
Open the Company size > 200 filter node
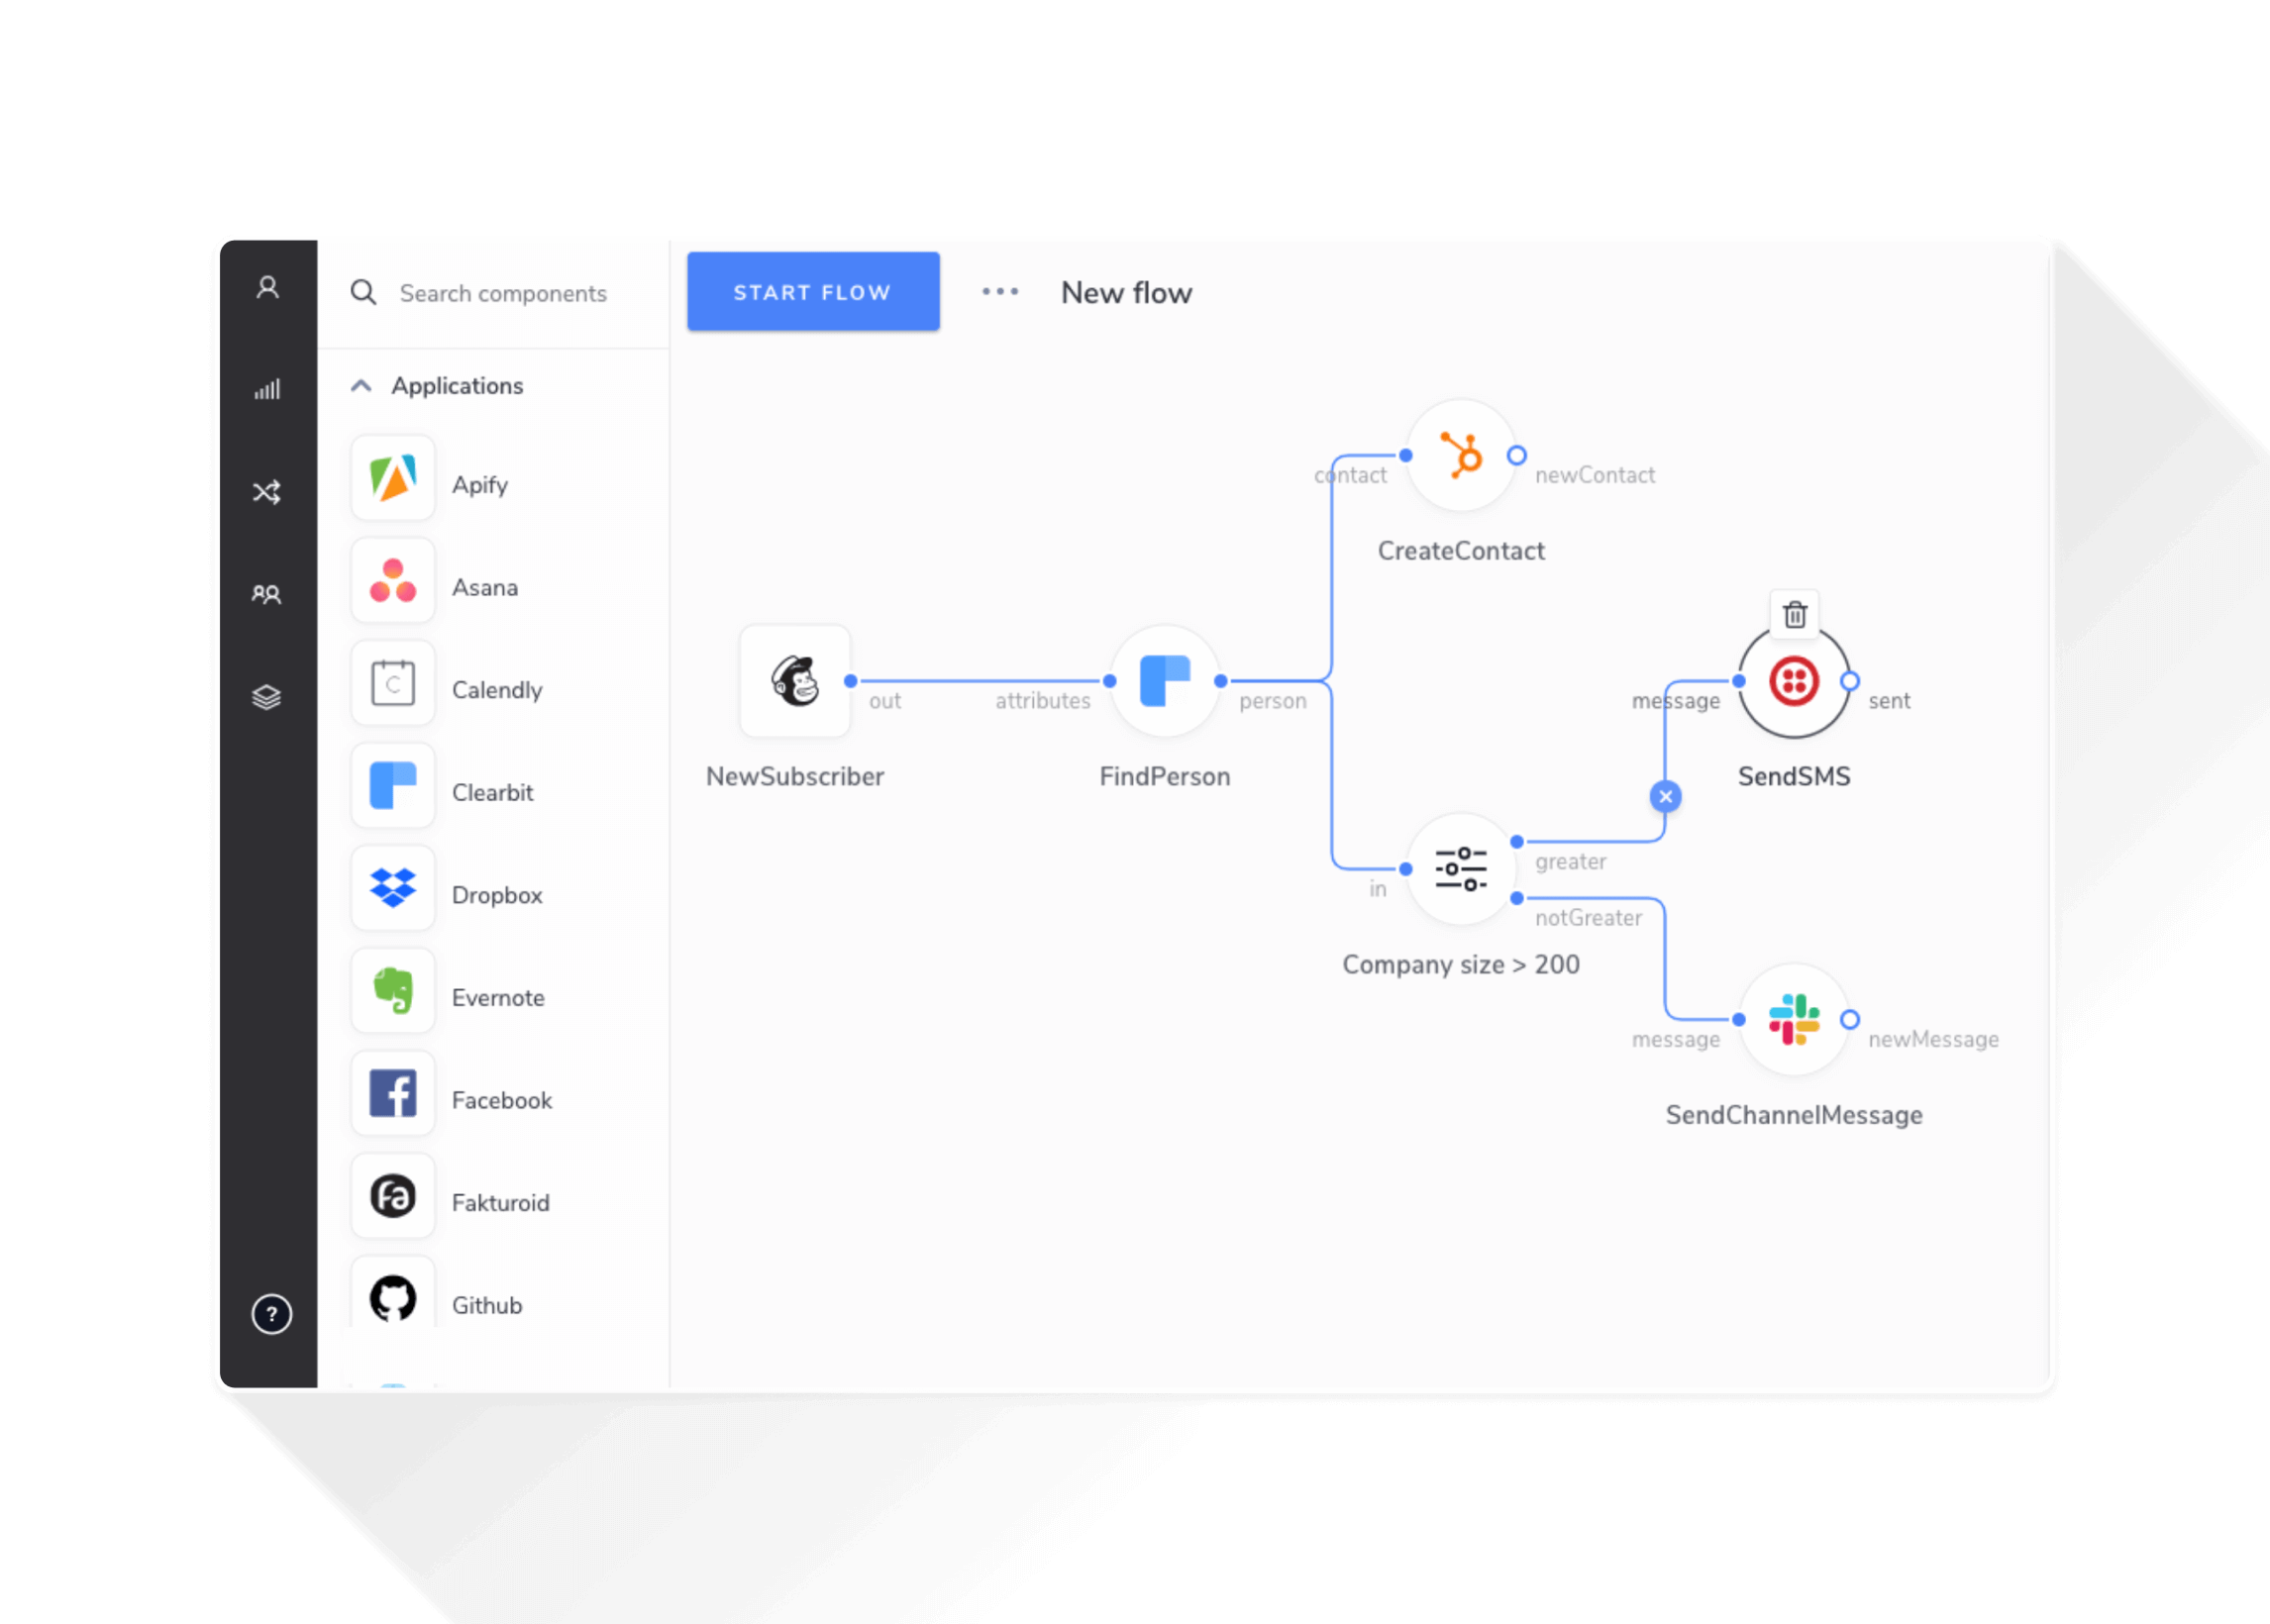(x=1460, y=870)
